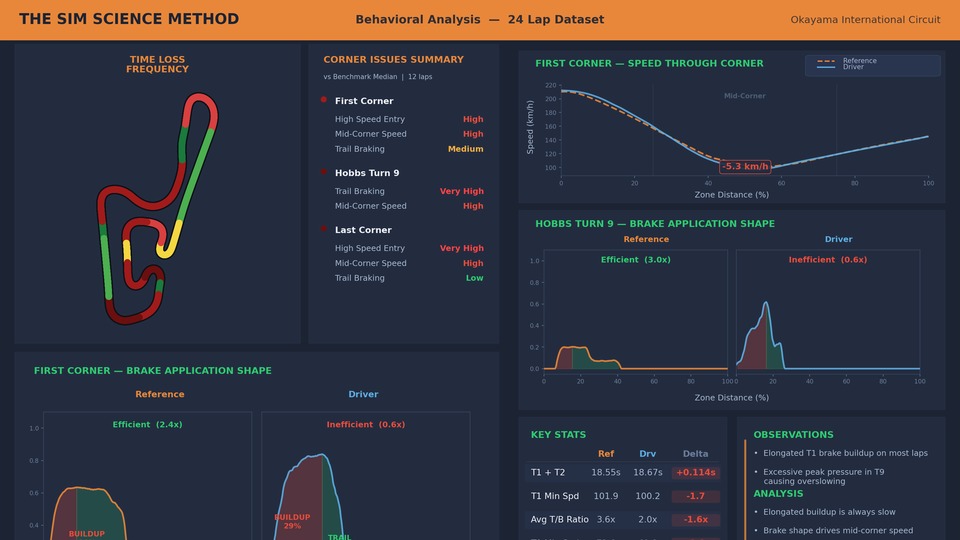Screen dimensions: 960x540
Task: Click 'Elongated buildup is always slow' bullet
Action: tap(829, 512)
